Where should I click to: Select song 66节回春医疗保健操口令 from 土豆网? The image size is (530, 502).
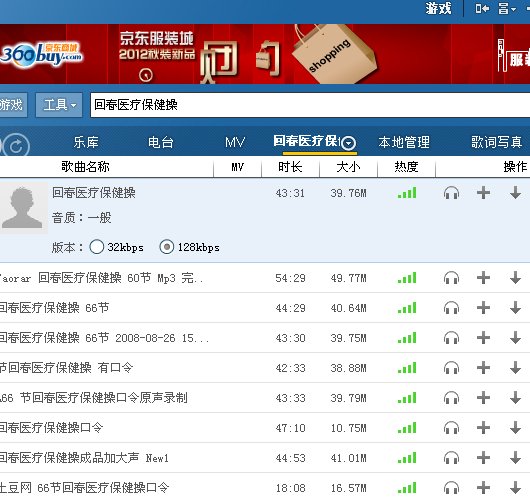(x=85, y=487)
